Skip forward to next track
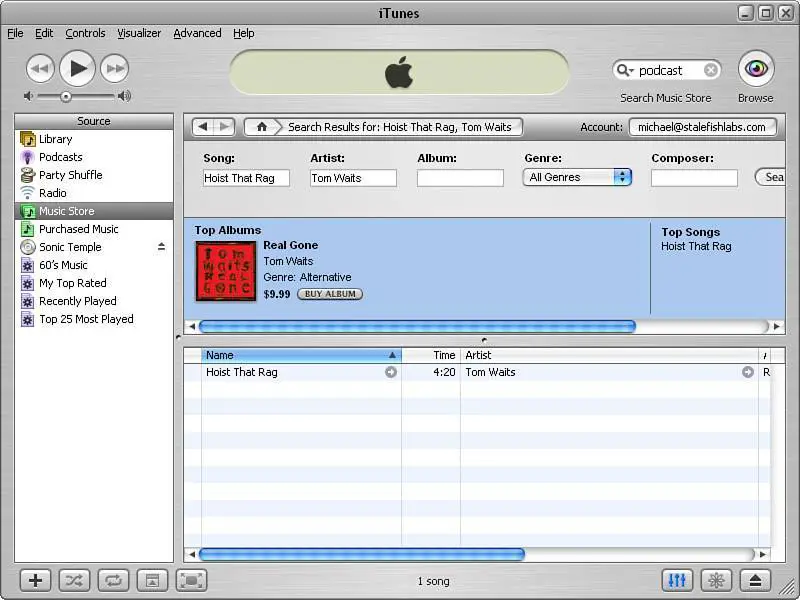This screenshot has width=800, height=600. pos(114,68)
